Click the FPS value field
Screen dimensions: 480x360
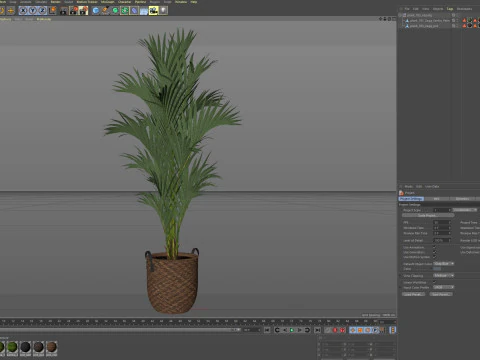coord(442,222)
